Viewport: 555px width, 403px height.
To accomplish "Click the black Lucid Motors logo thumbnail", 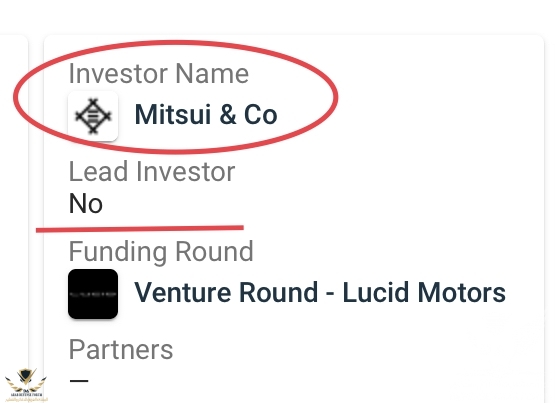I will (x=93, y=294).
